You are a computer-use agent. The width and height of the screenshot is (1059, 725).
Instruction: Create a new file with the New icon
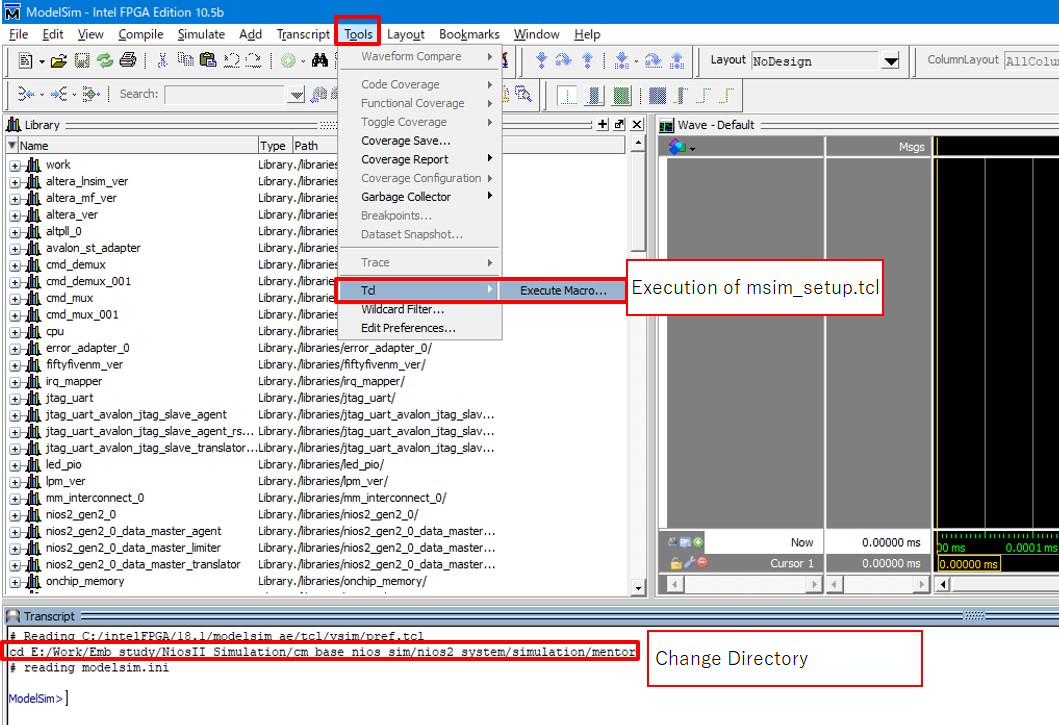tap(25, 62)
